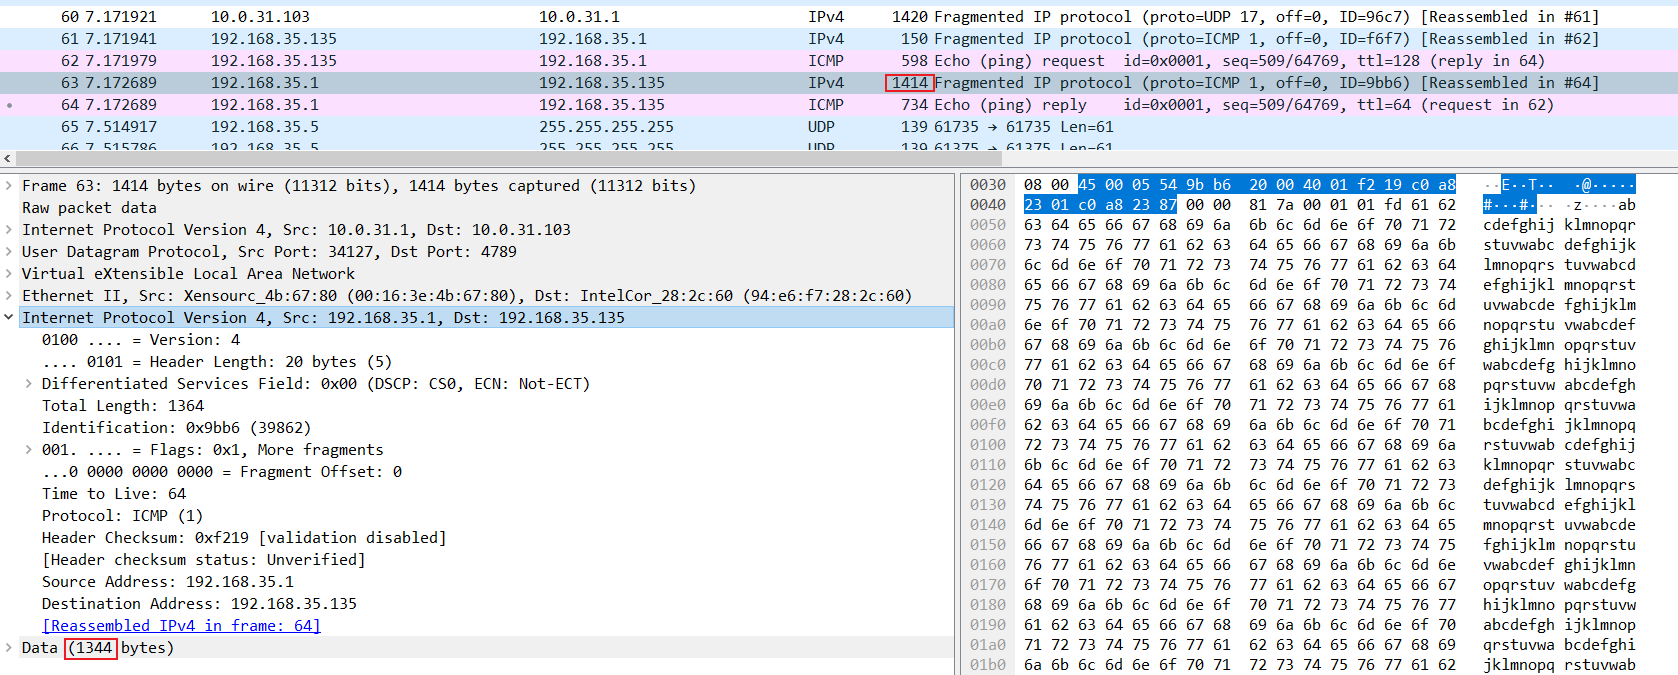The width and height of the screenshot is (1678, 675).
Task: Expand the User Datagram Protocol section
Action: (x=9, y=252)
